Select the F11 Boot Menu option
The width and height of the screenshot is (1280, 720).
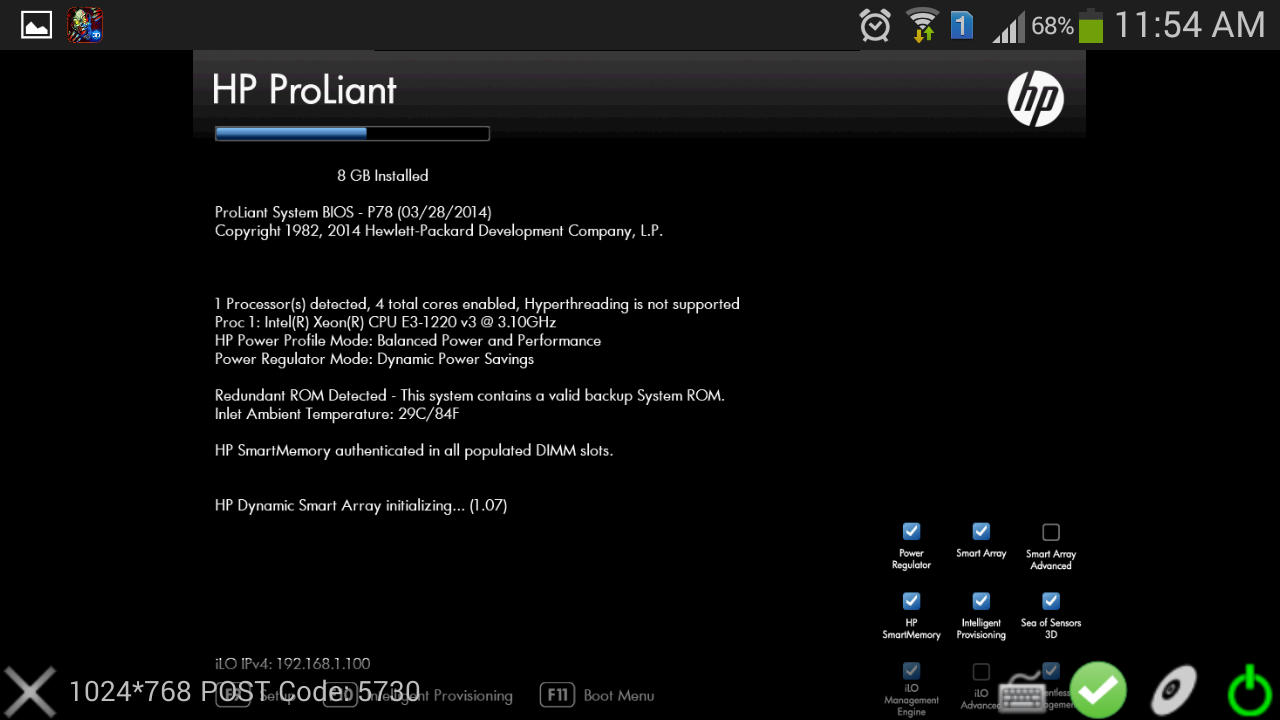tap(597, 695)
